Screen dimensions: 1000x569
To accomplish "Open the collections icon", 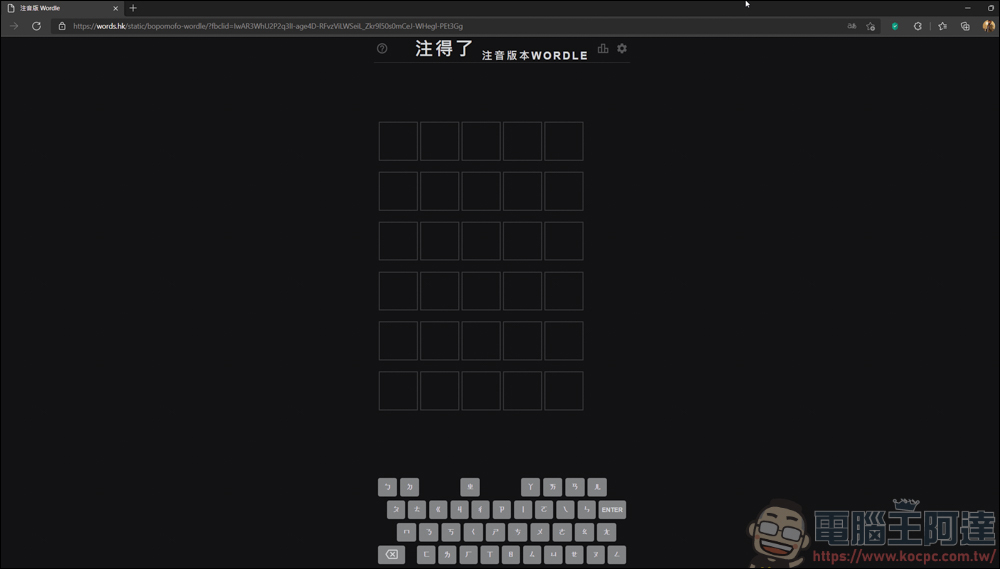I will [965, 26].
